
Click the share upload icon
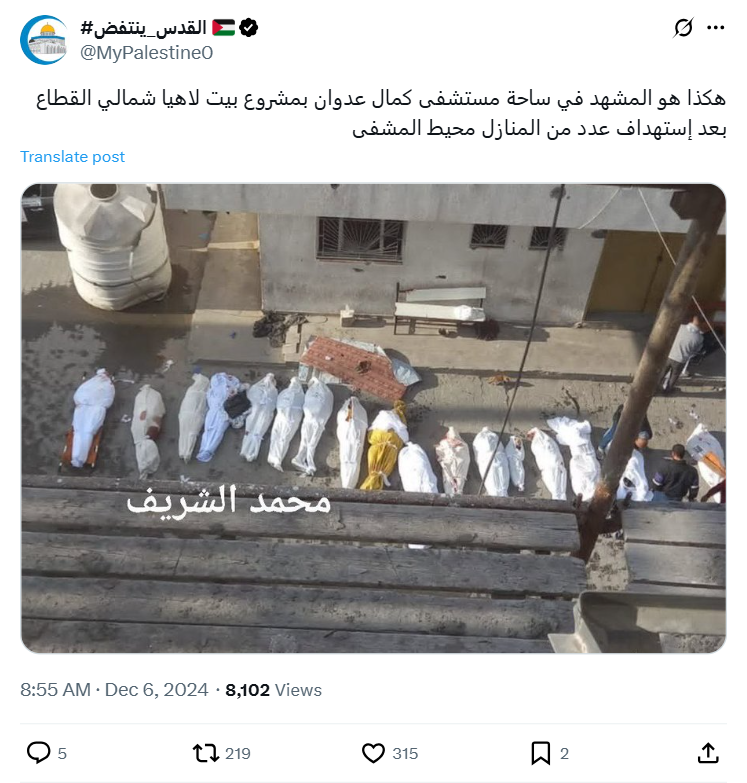pyautogui.click(x=708, y=753)
